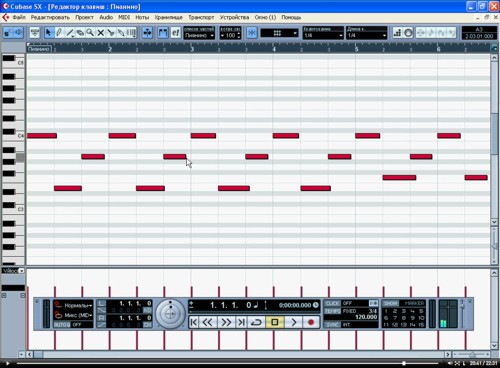Toggle Edit Active Part Only button
Viewport: 500px width, 368px height.
coord(175,33)
